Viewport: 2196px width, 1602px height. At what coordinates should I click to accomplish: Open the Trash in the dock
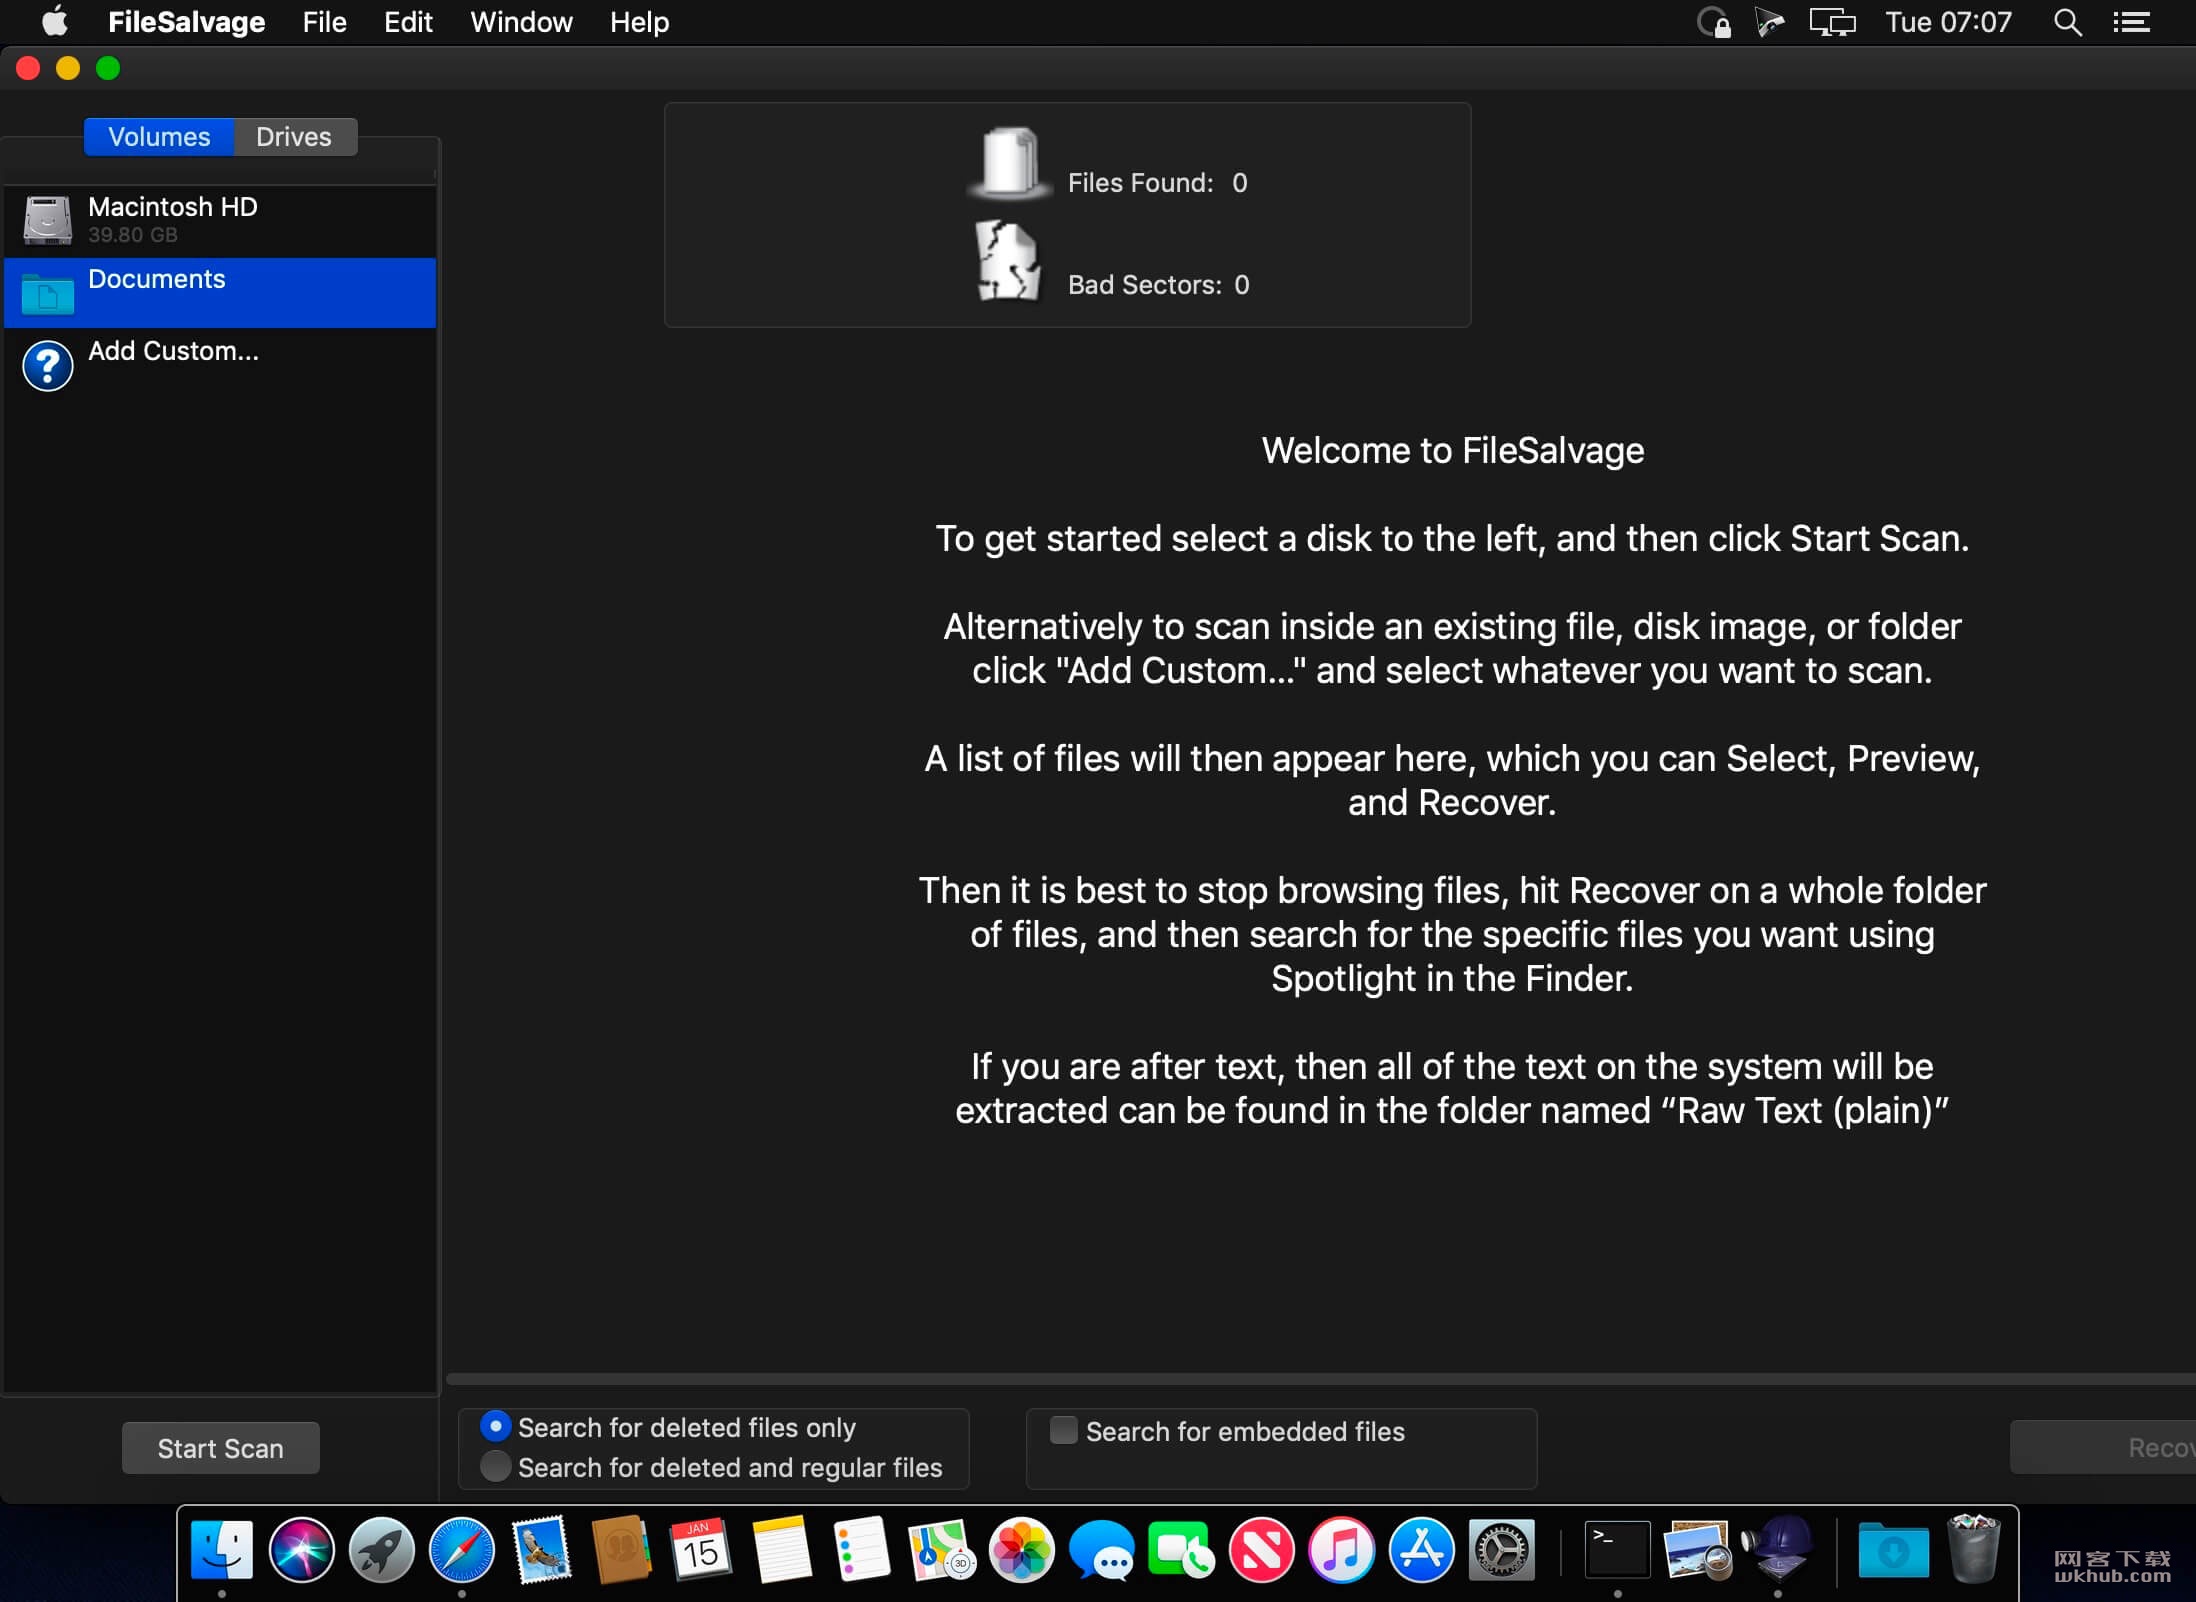click(x=1973, y=1548)
